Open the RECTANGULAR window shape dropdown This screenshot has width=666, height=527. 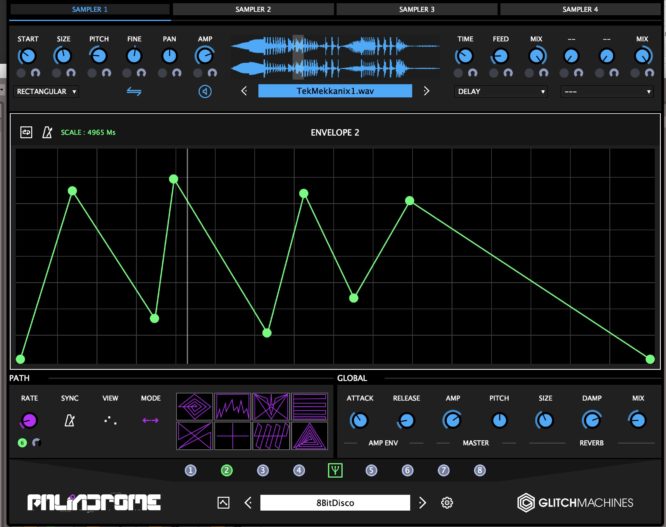[46, 91]
